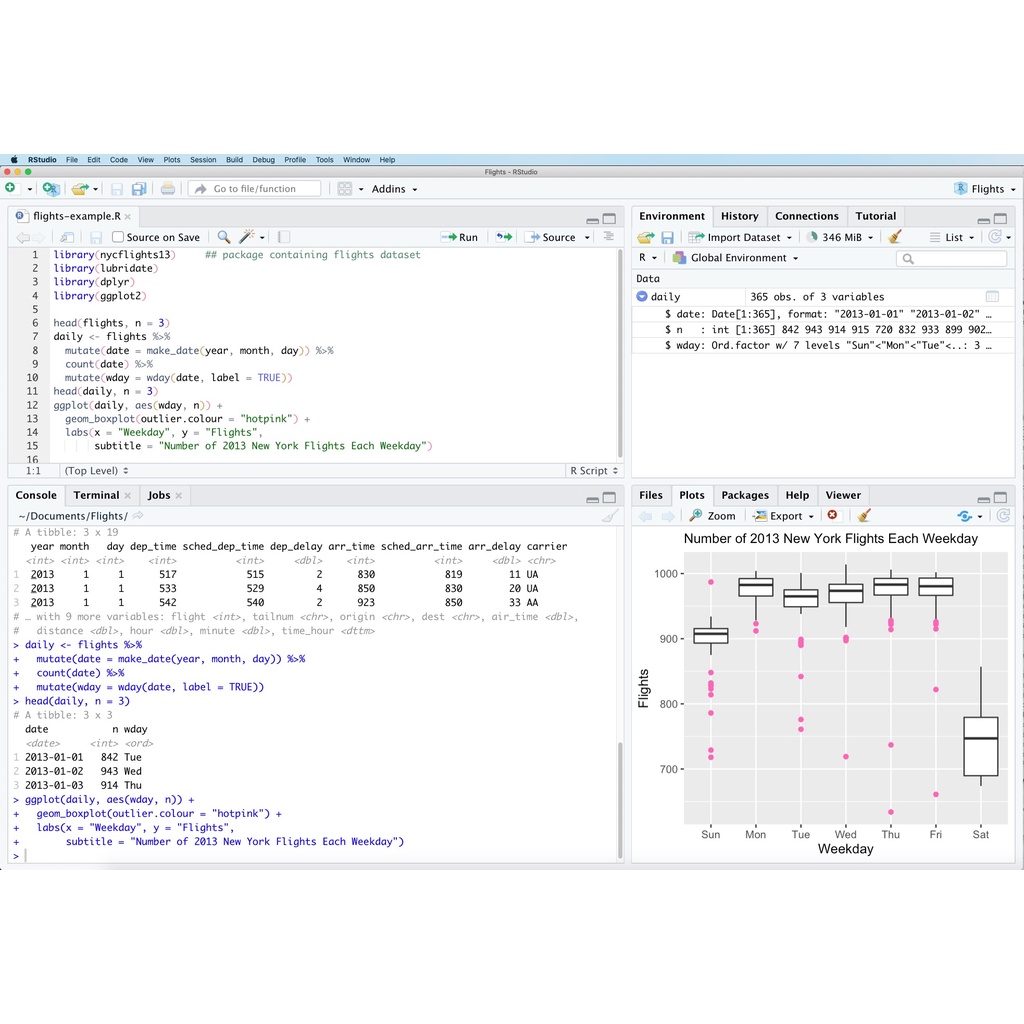This screenshot has height=1024, width=1024.
Task: Open the Session menu in the menu bar
Action: (x=203, y=160)
